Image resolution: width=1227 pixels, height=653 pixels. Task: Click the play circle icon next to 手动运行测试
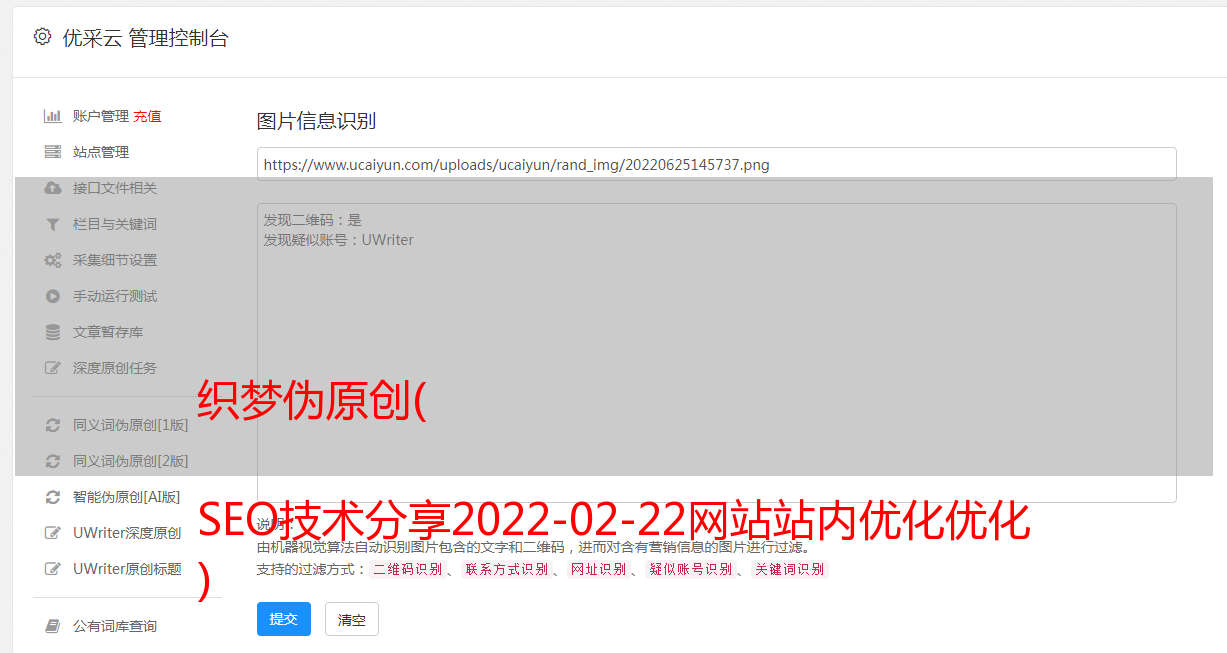53,296
